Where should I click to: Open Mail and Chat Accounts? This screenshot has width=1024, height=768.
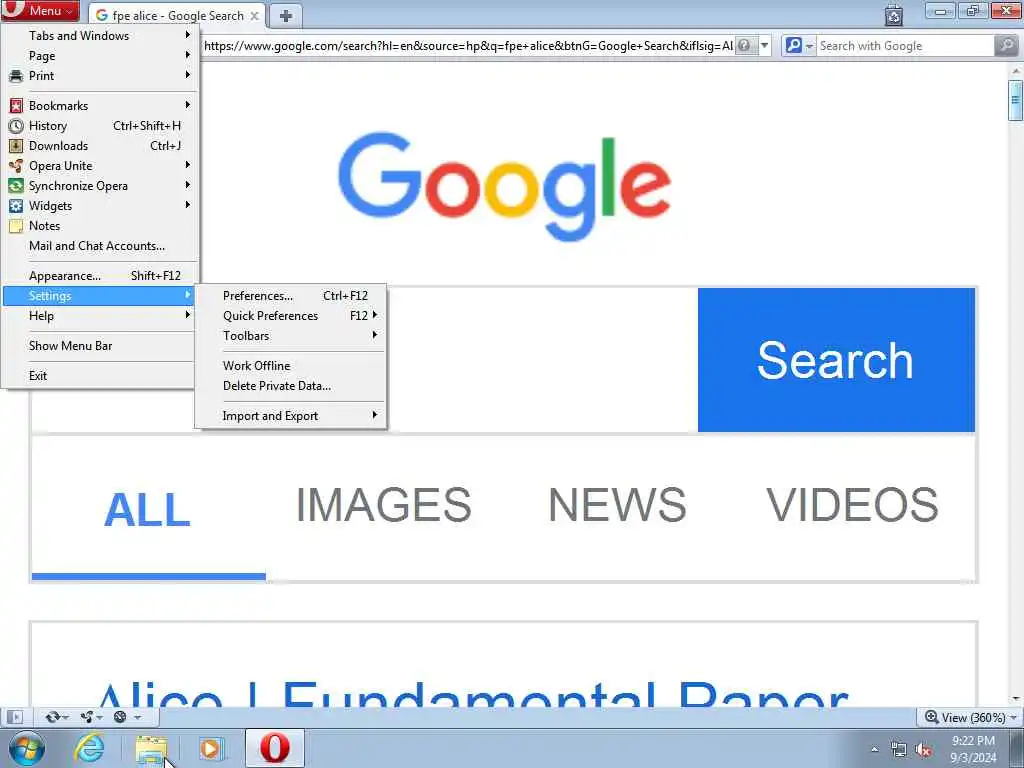coord(100,246)
